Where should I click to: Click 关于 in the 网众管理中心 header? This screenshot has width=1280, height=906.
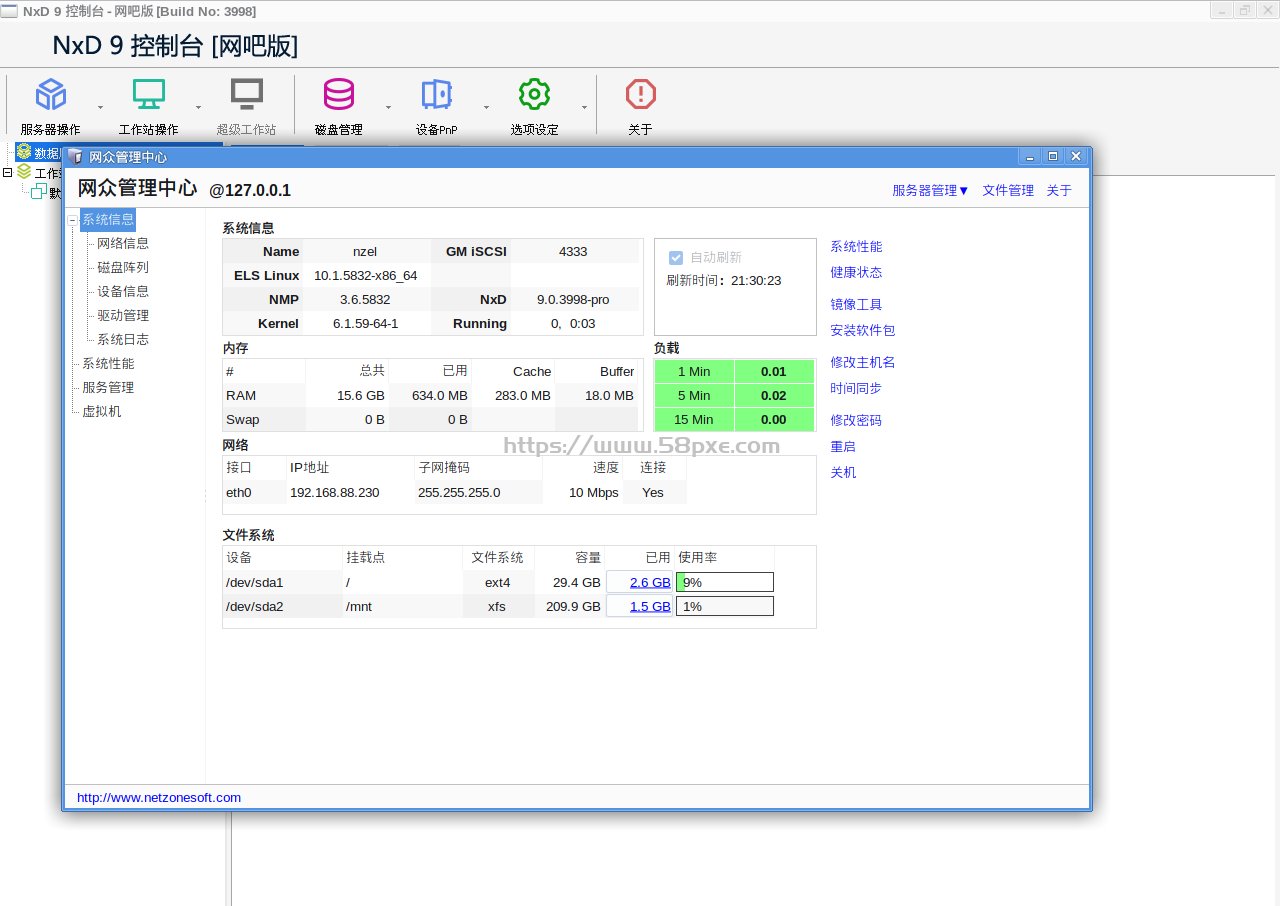[x=1059, y=190]
